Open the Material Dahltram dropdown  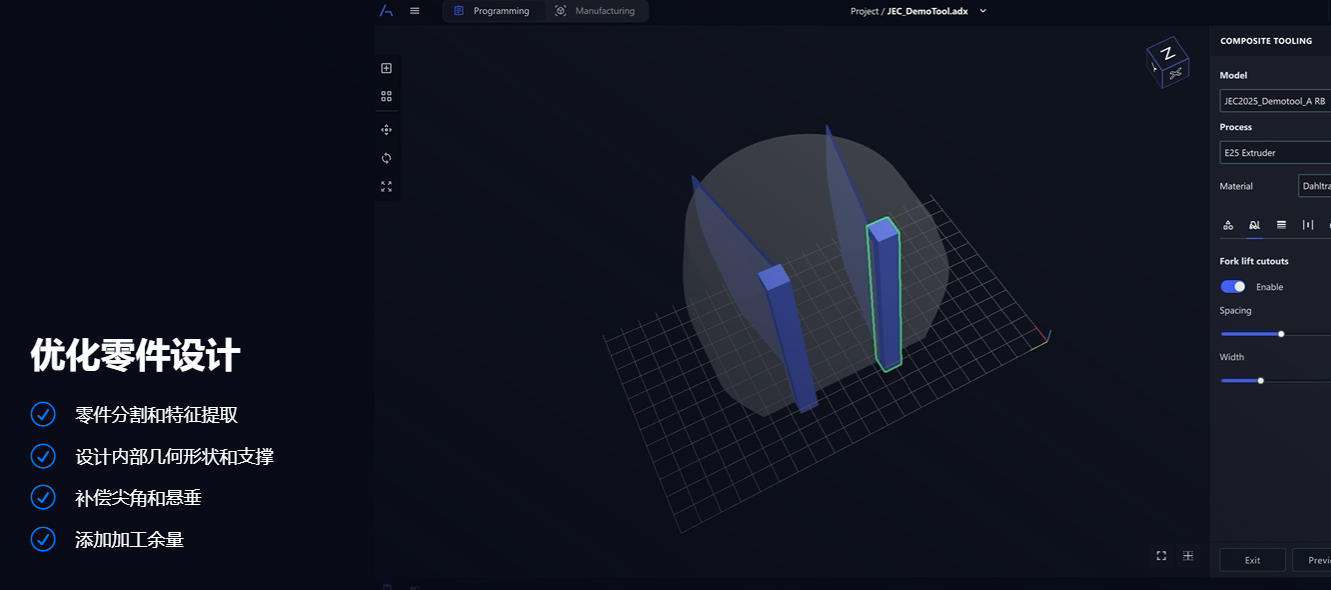click(x=1314, y=186)
